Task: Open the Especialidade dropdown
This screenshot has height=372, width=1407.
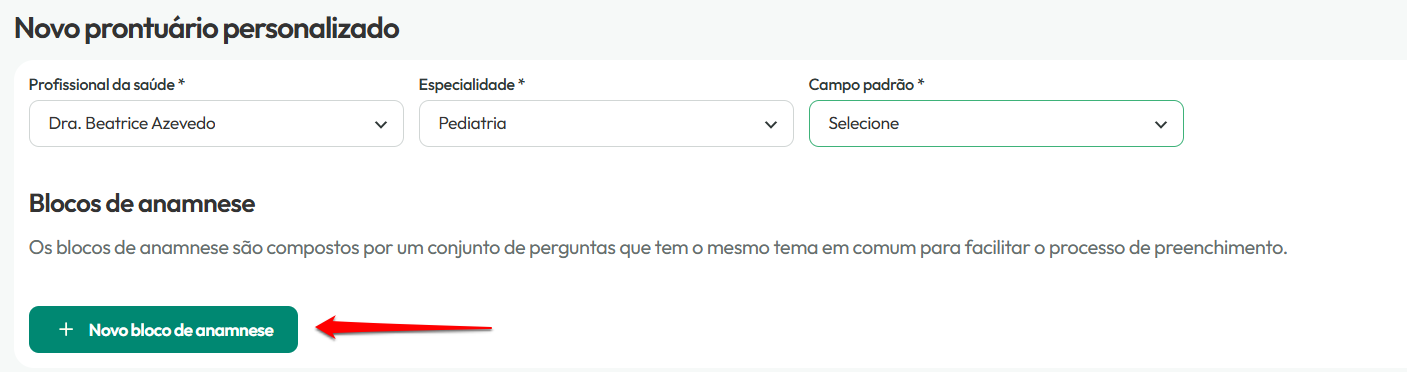Action: point(606,124)
